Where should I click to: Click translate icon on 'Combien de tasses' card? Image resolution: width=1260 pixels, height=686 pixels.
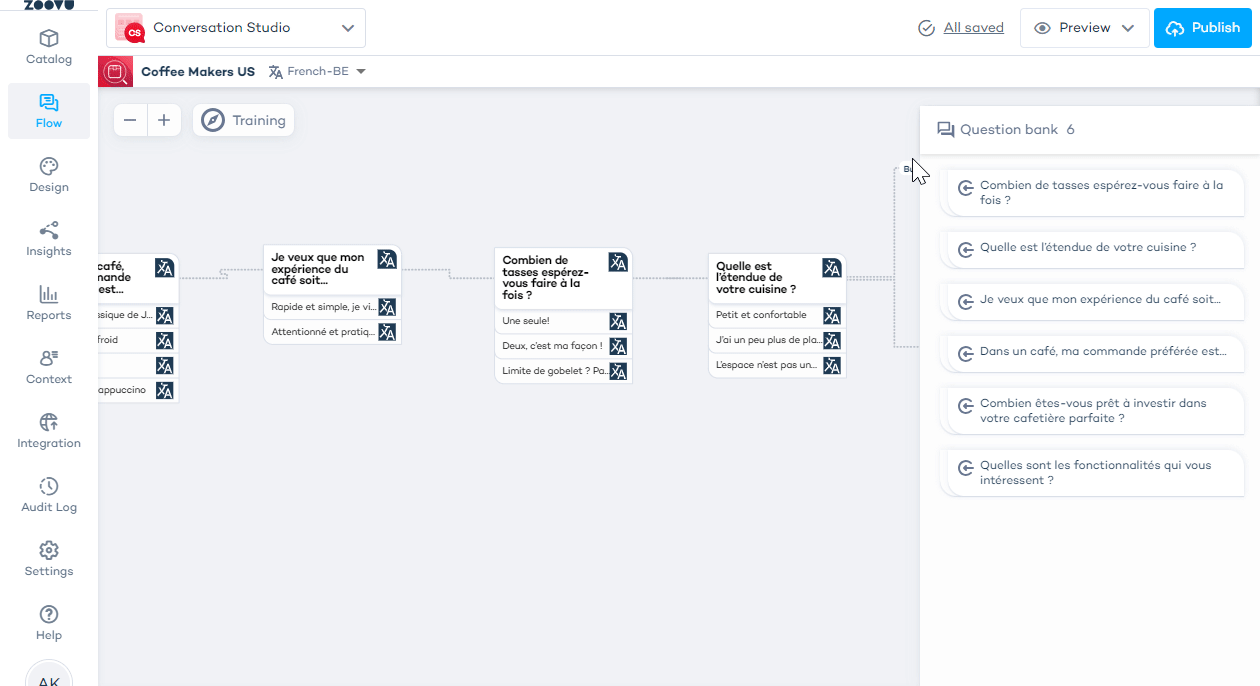tap(618, 262)
